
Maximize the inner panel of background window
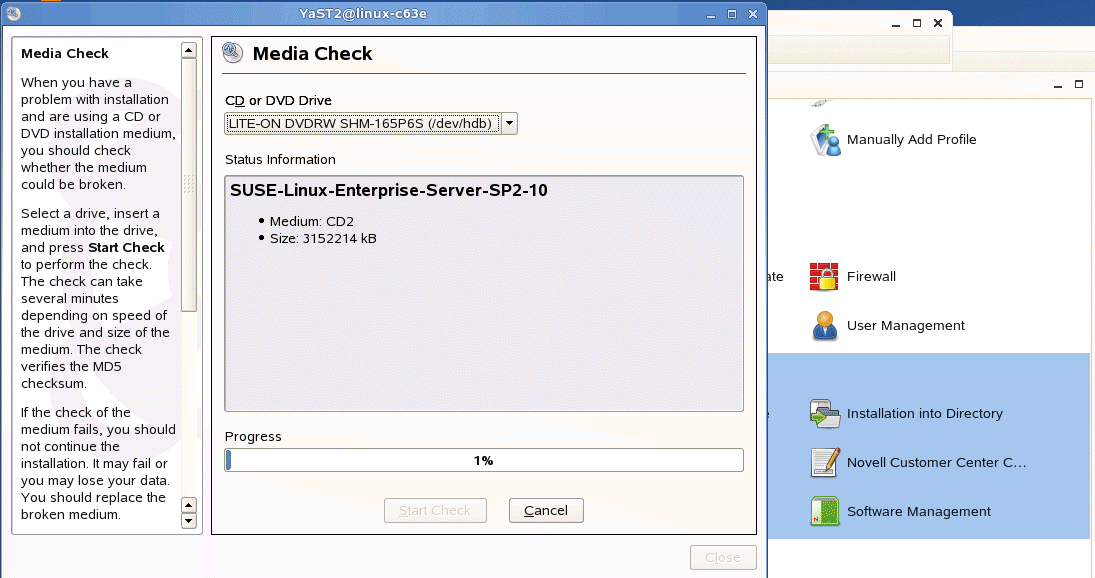click(x=1079, y=84)
